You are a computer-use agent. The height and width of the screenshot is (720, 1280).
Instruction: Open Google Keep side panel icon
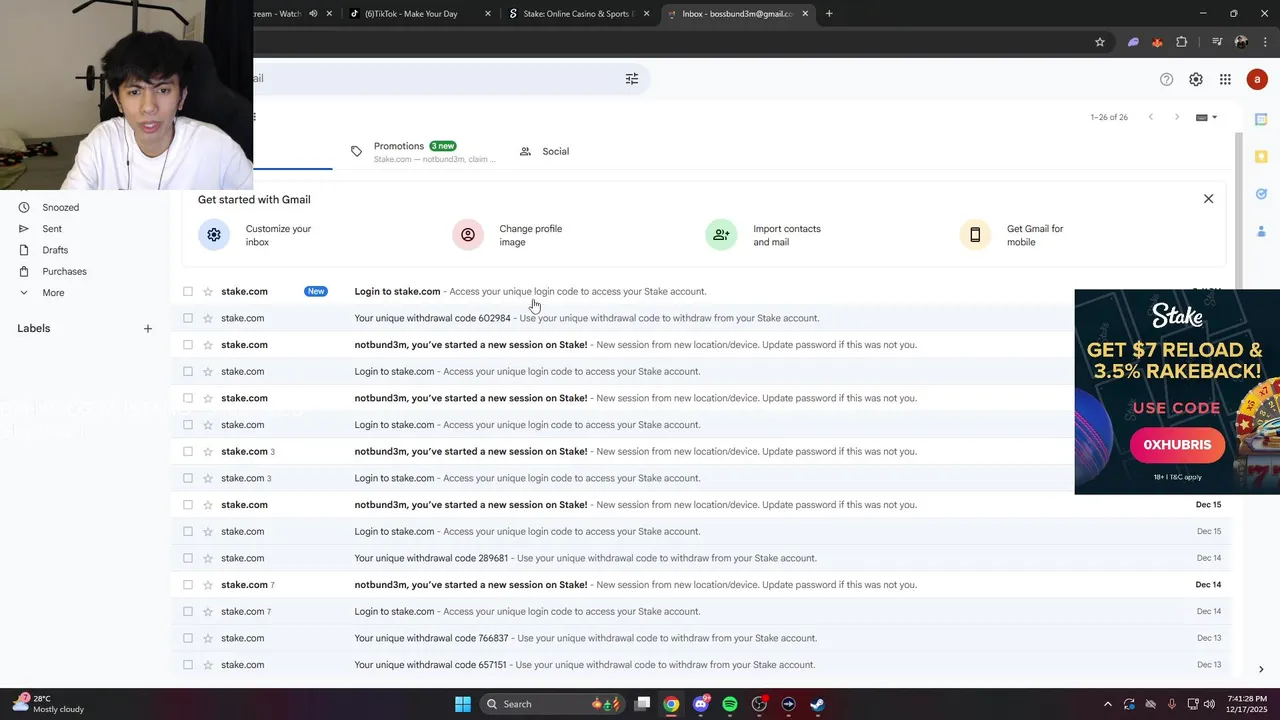(1261, 156)
